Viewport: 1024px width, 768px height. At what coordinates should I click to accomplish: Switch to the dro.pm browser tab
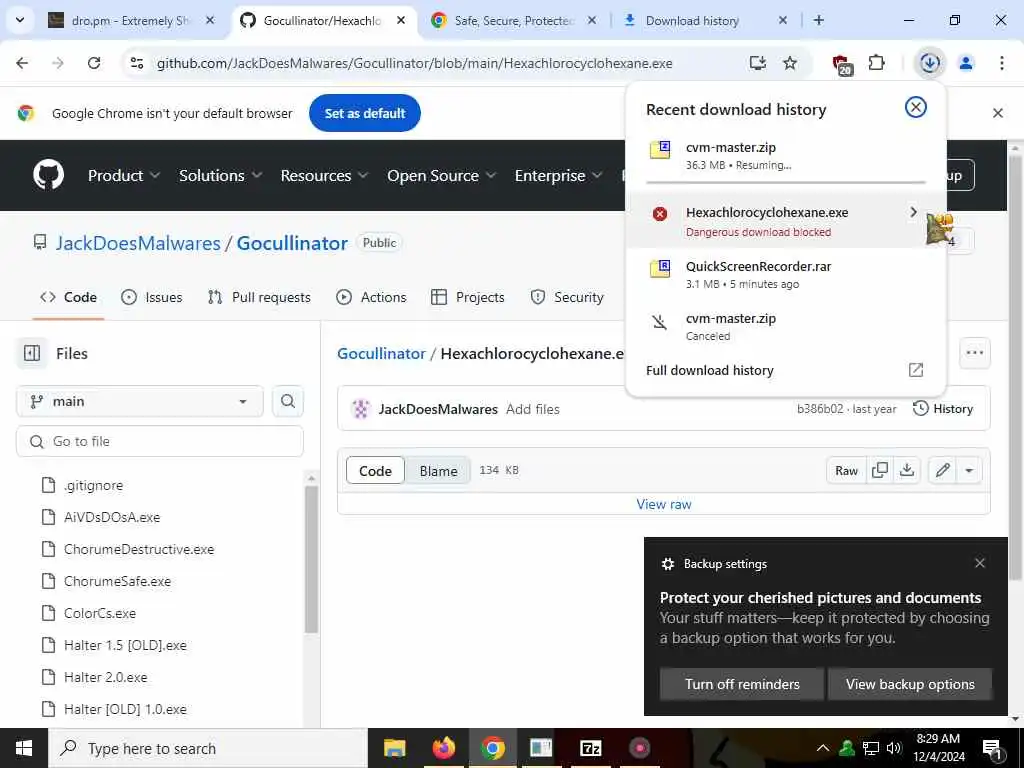pos(130,20)
